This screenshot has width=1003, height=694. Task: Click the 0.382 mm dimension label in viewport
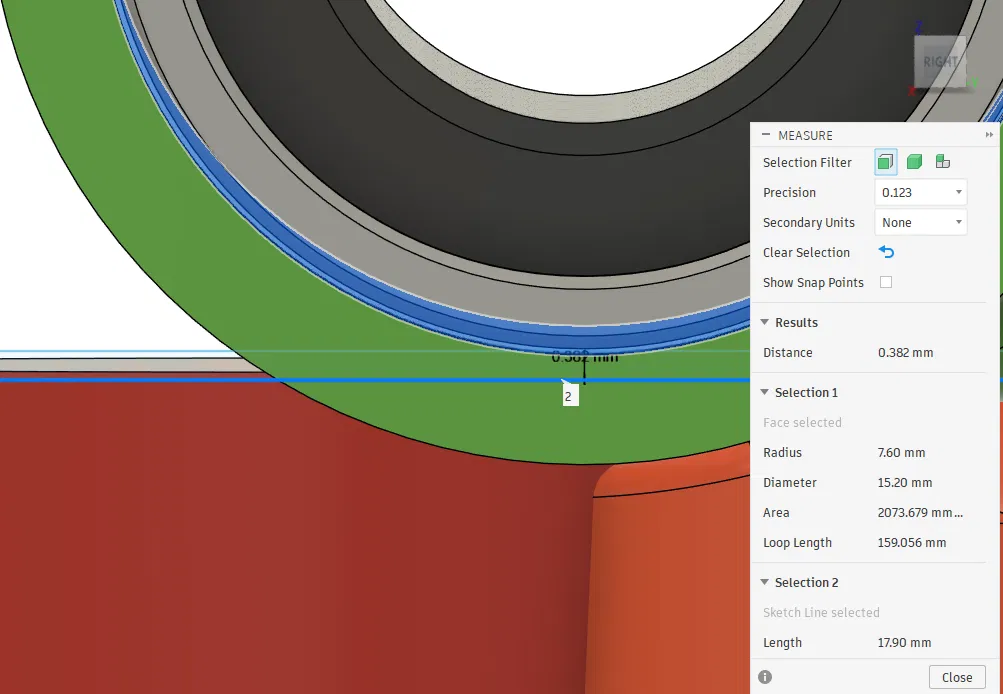point(585,358)
